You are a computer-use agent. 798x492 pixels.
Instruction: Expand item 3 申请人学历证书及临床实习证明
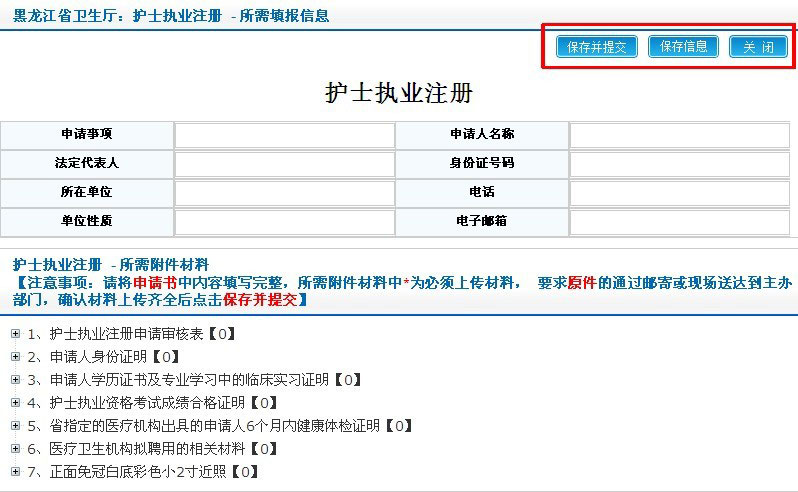[x=15, y=379]
